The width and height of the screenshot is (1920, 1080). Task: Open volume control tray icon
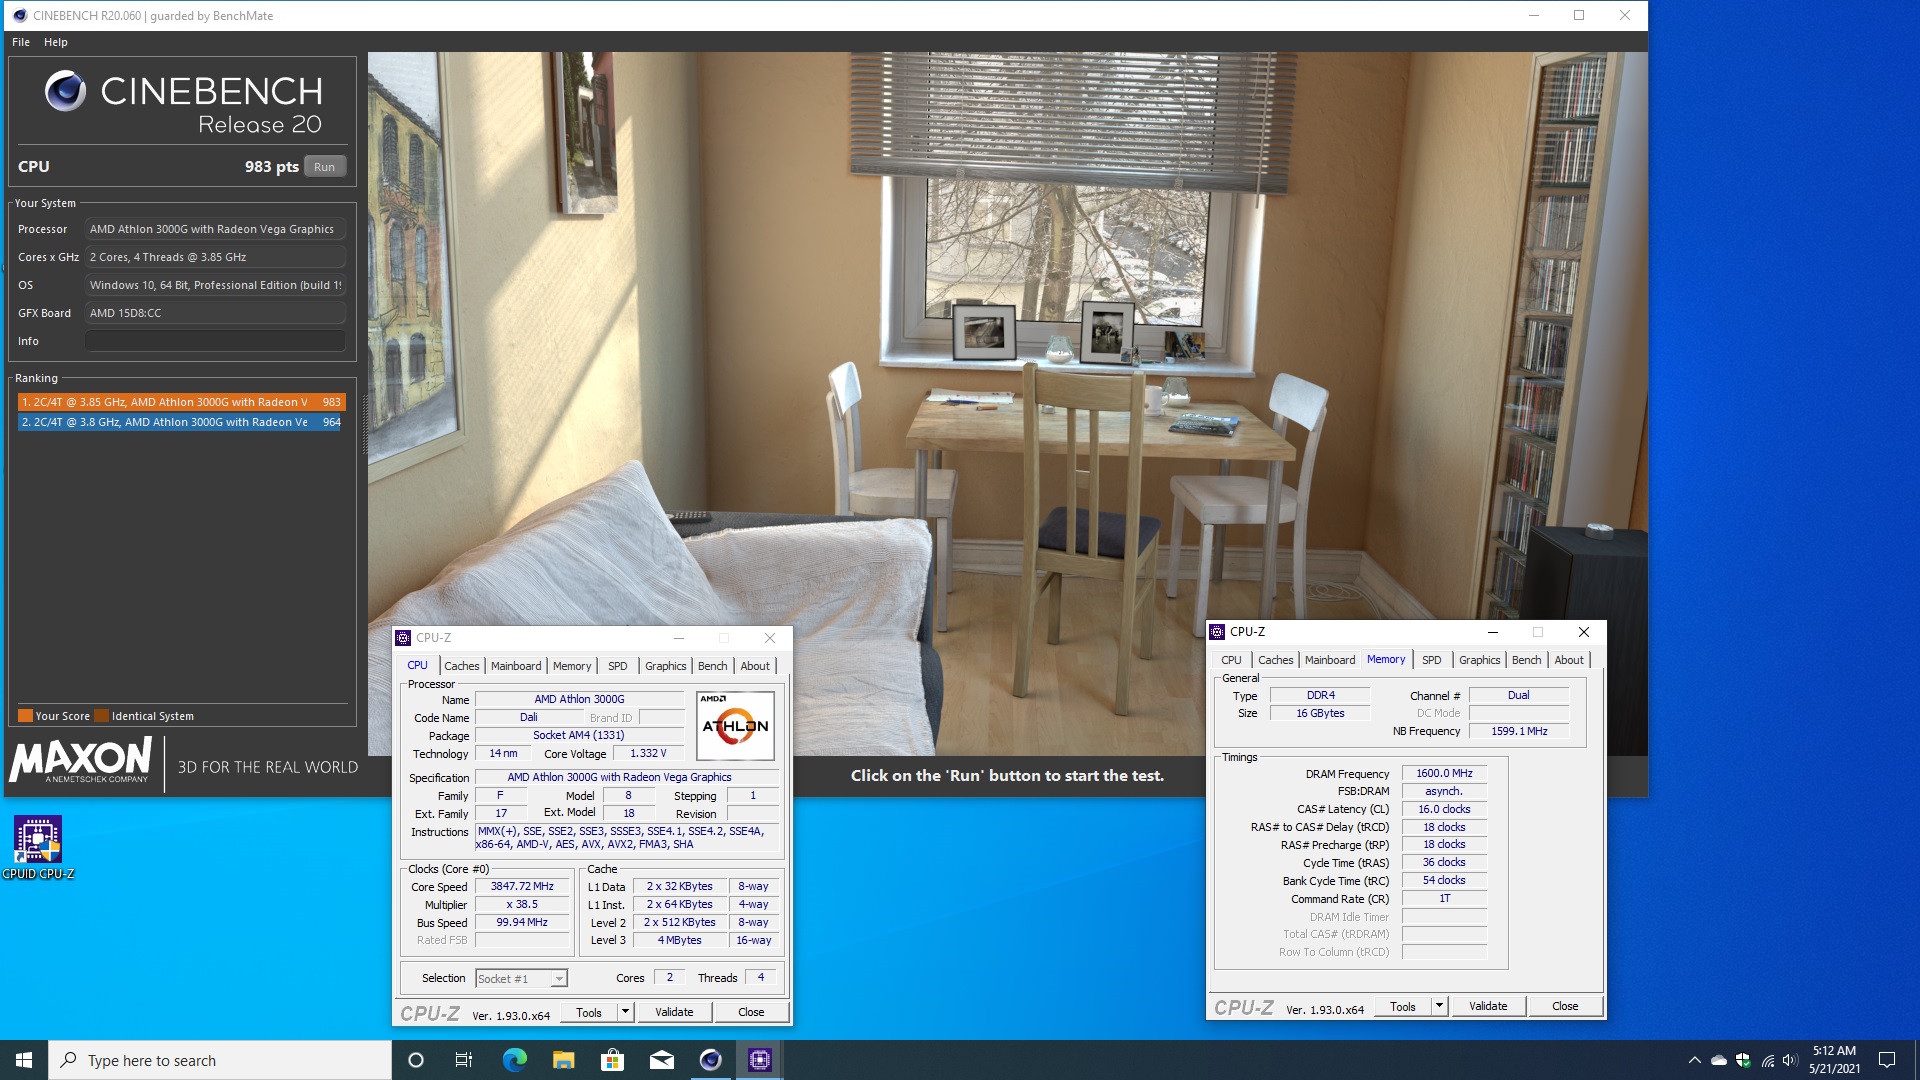(1790, 1060)
